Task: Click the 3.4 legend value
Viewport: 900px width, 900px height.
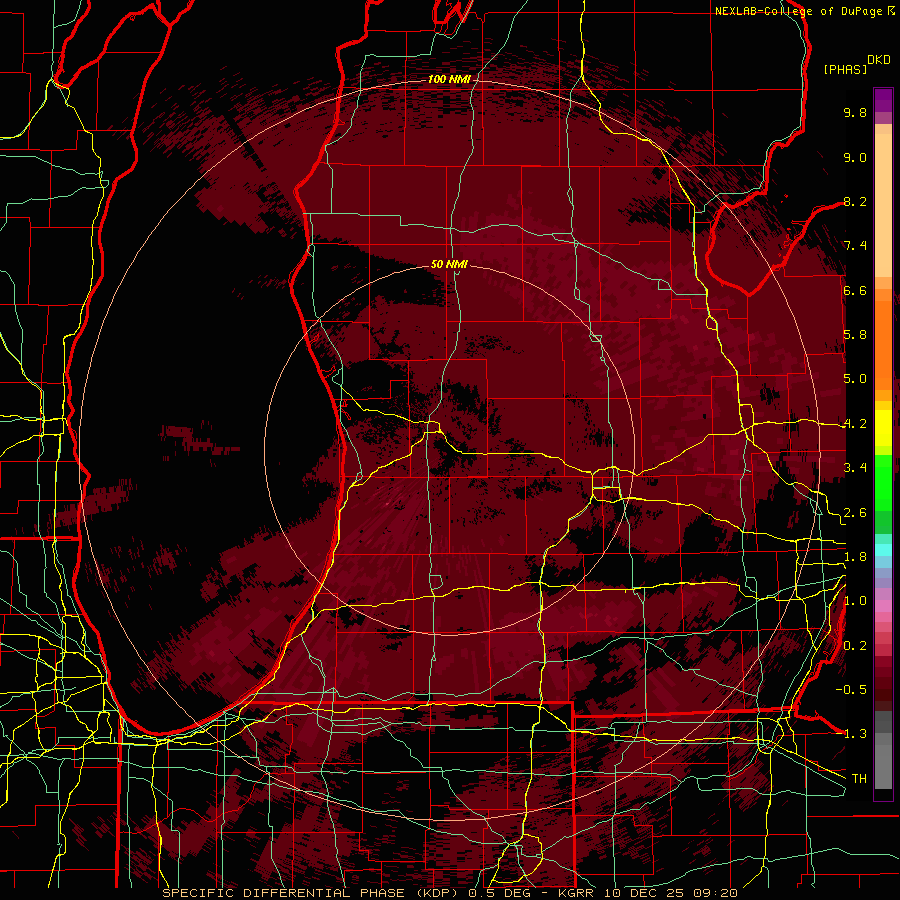Action: click(x=855, y=468)
